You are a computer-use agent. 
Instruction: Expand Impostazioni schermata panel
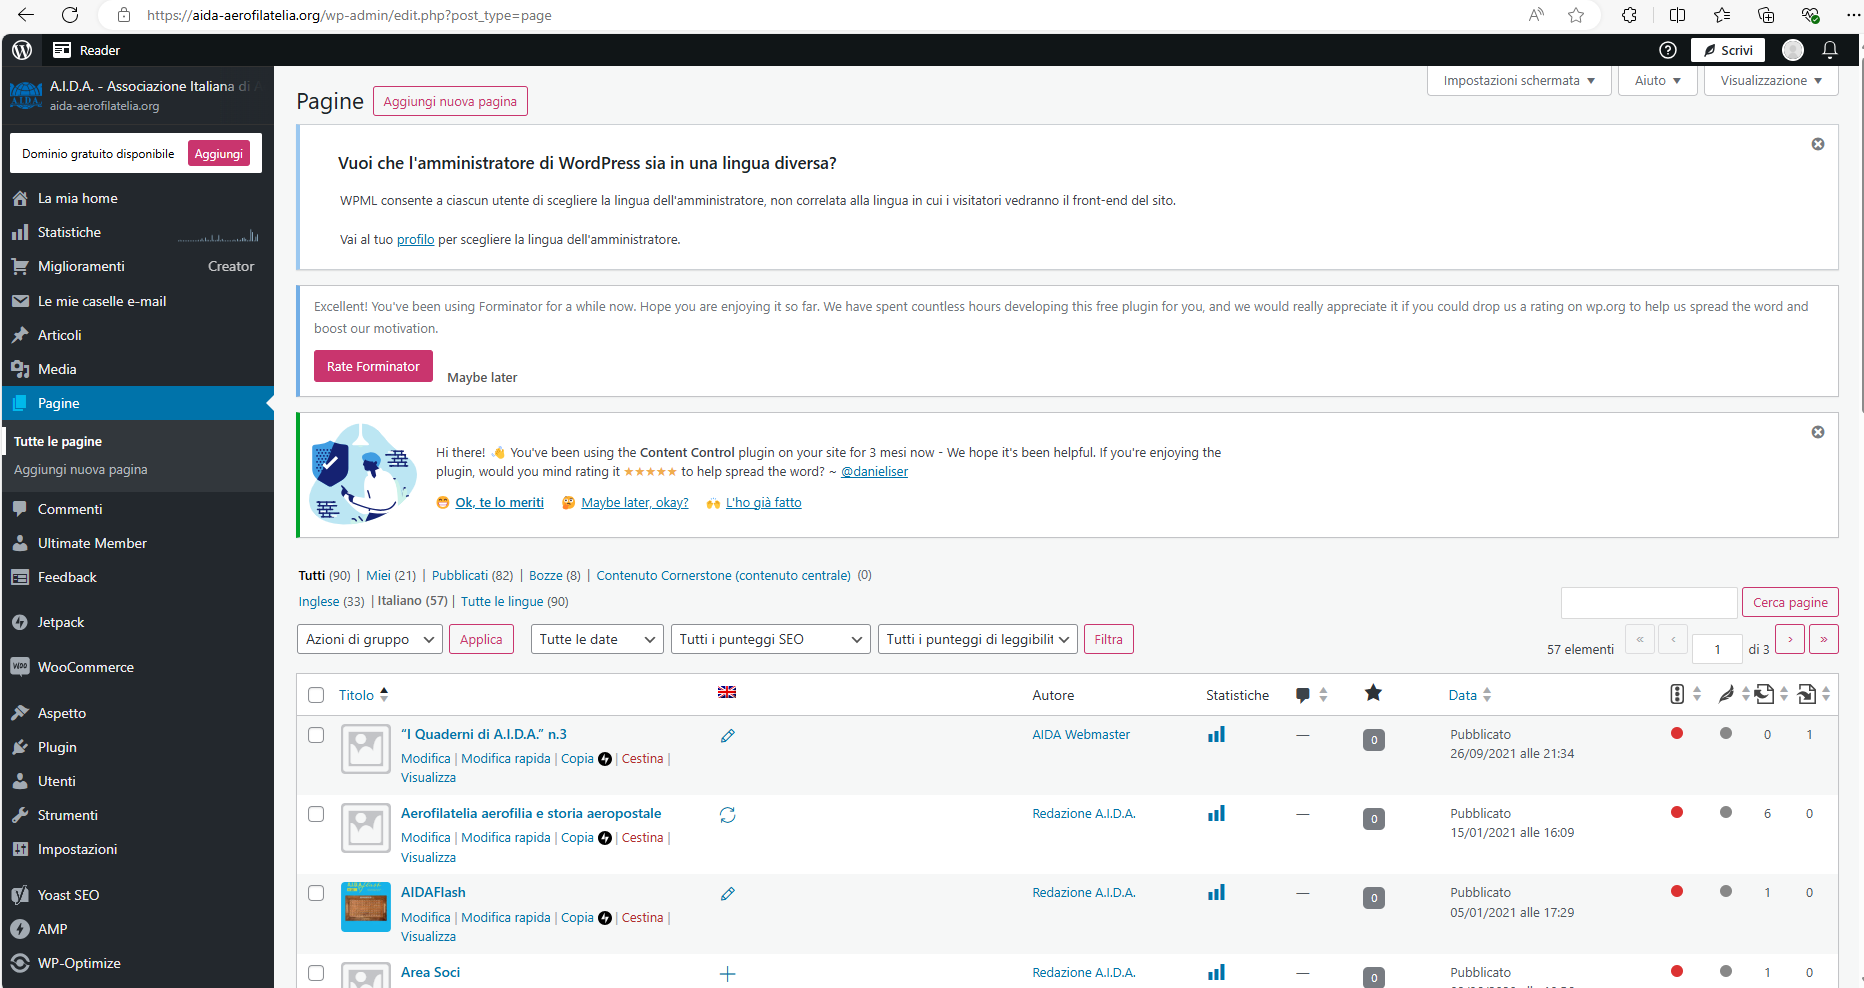(1519, 80)
